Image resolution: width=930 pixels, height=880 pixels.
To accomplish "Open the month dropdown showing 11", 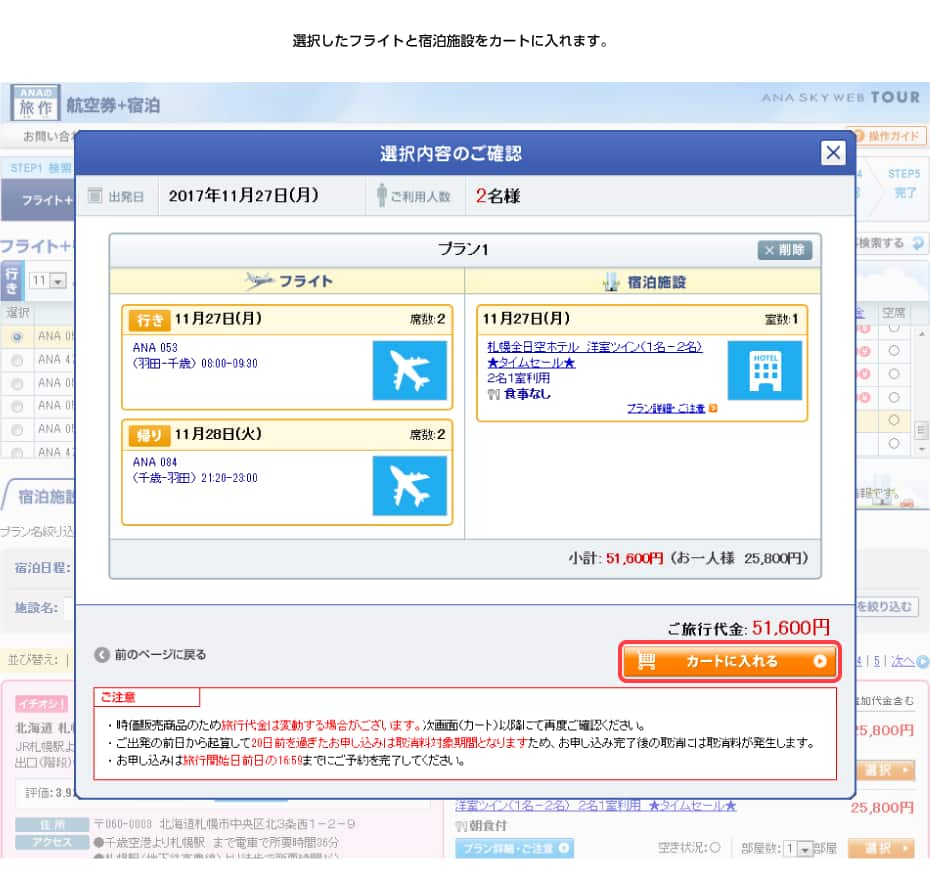I will point(47,282).
